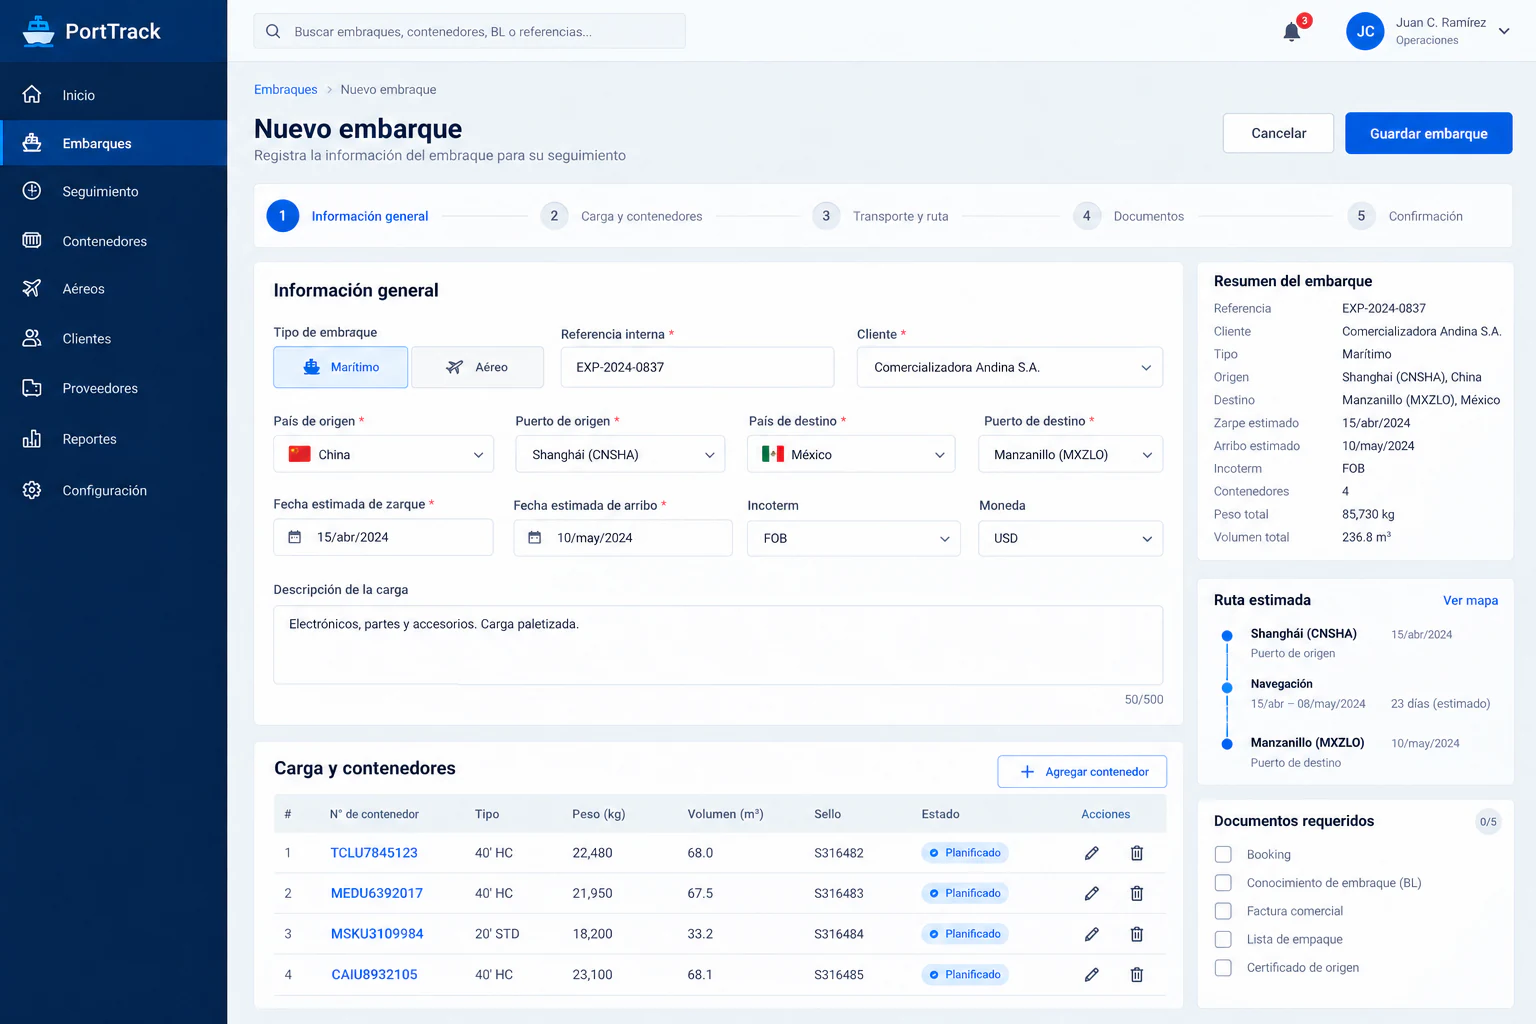Click the 0/5 documents counter badge
This screenshot has height=1024, width=1536.
[x=1488, y=822]
